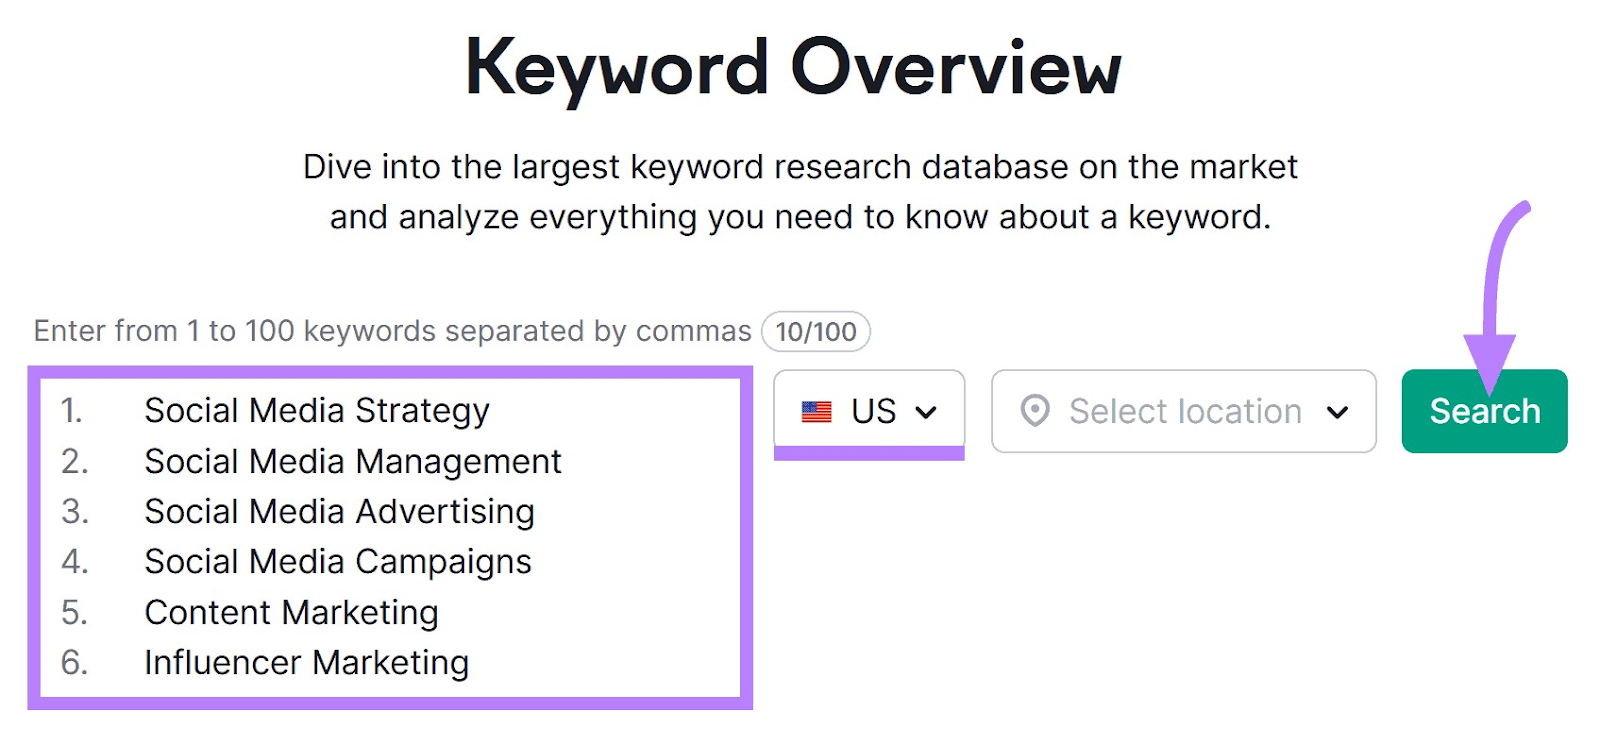Image resolution: width=1600 pixels, height=746 pixels.
Task: Click the US flag icon
Action: 817,412
